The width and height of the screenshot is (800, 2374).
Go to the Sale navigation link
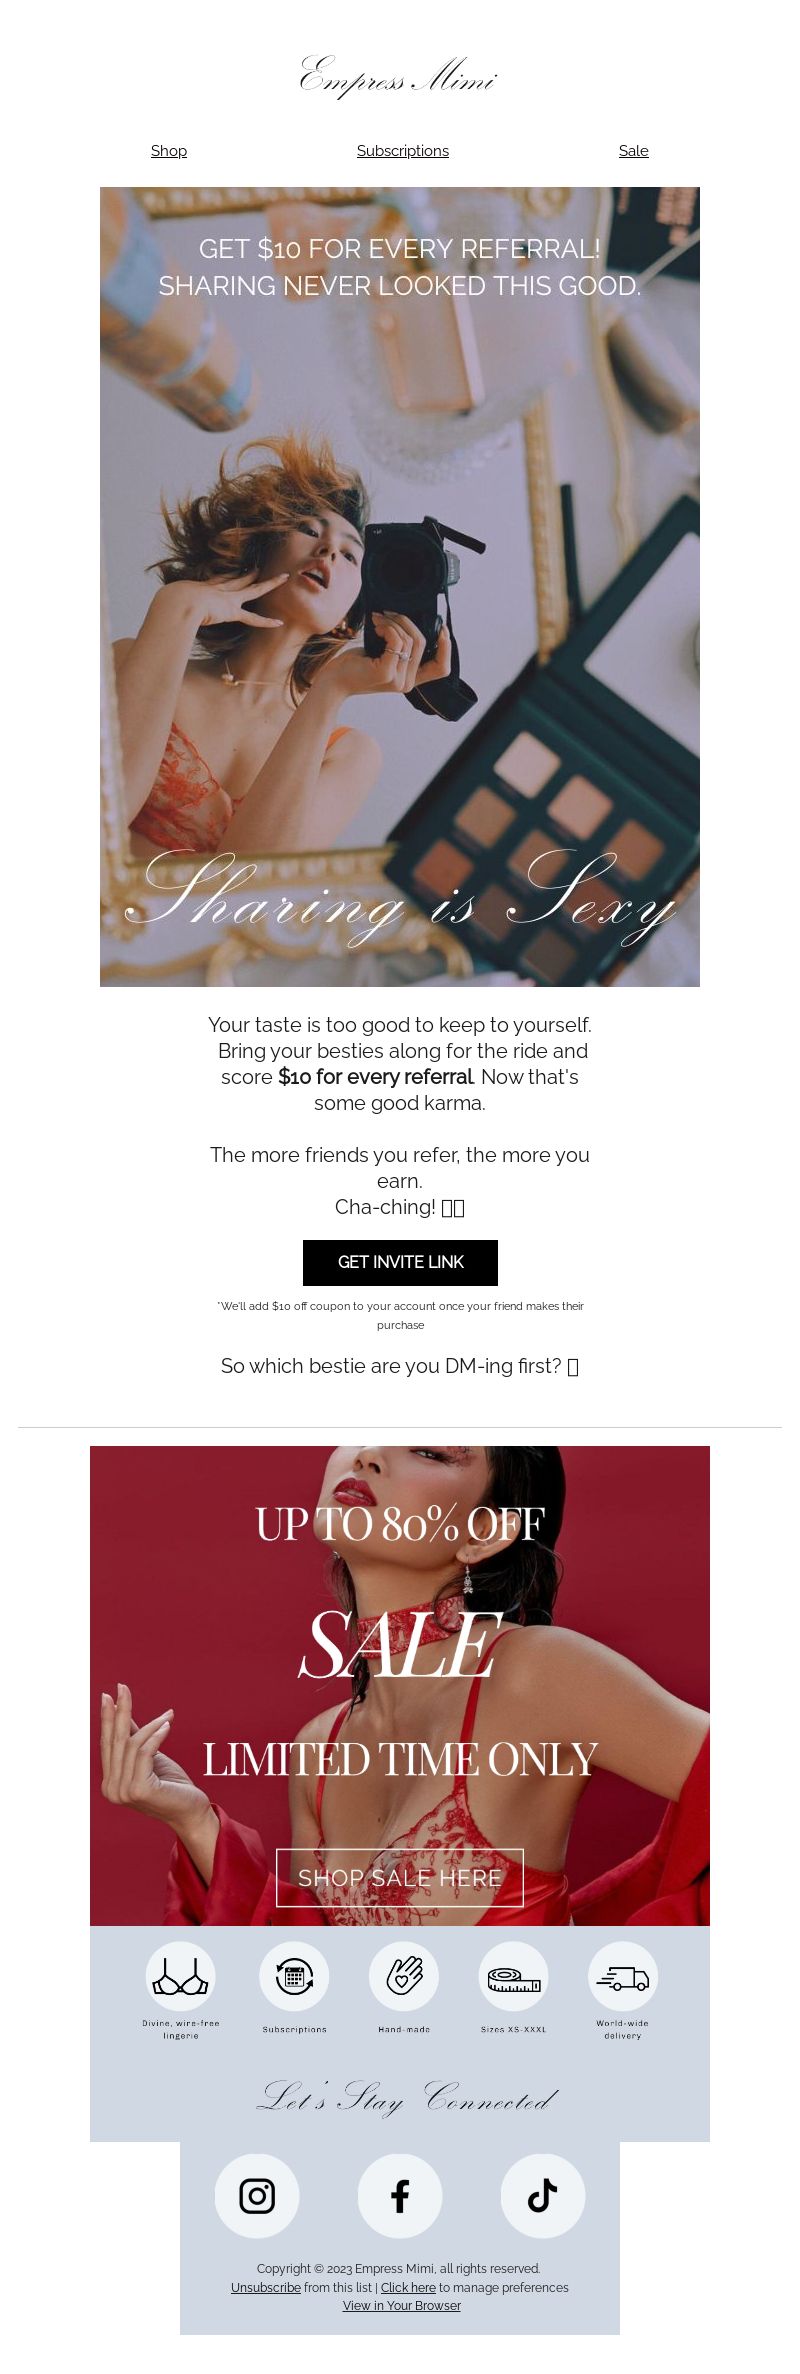click(634, 151)
